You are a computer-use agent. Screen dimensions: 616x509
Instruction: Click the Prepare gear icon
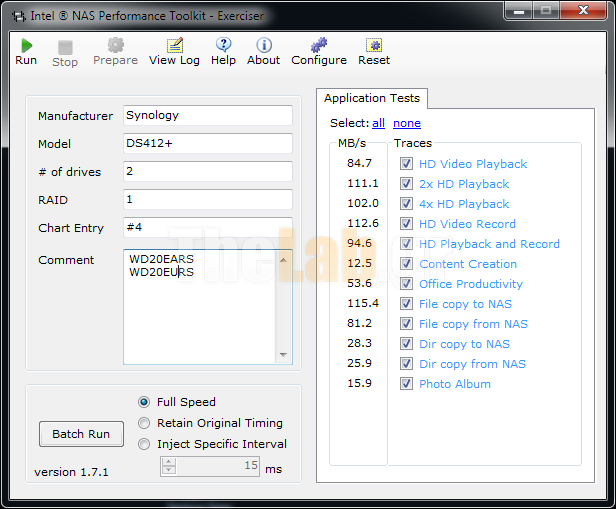coord(116,45)
